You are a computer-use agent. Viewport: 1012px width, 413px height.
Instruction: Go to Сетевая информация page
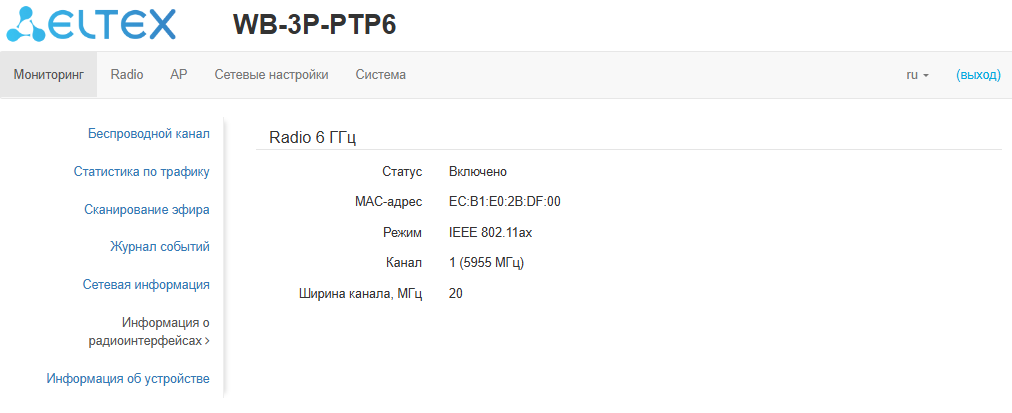(146, 284)
